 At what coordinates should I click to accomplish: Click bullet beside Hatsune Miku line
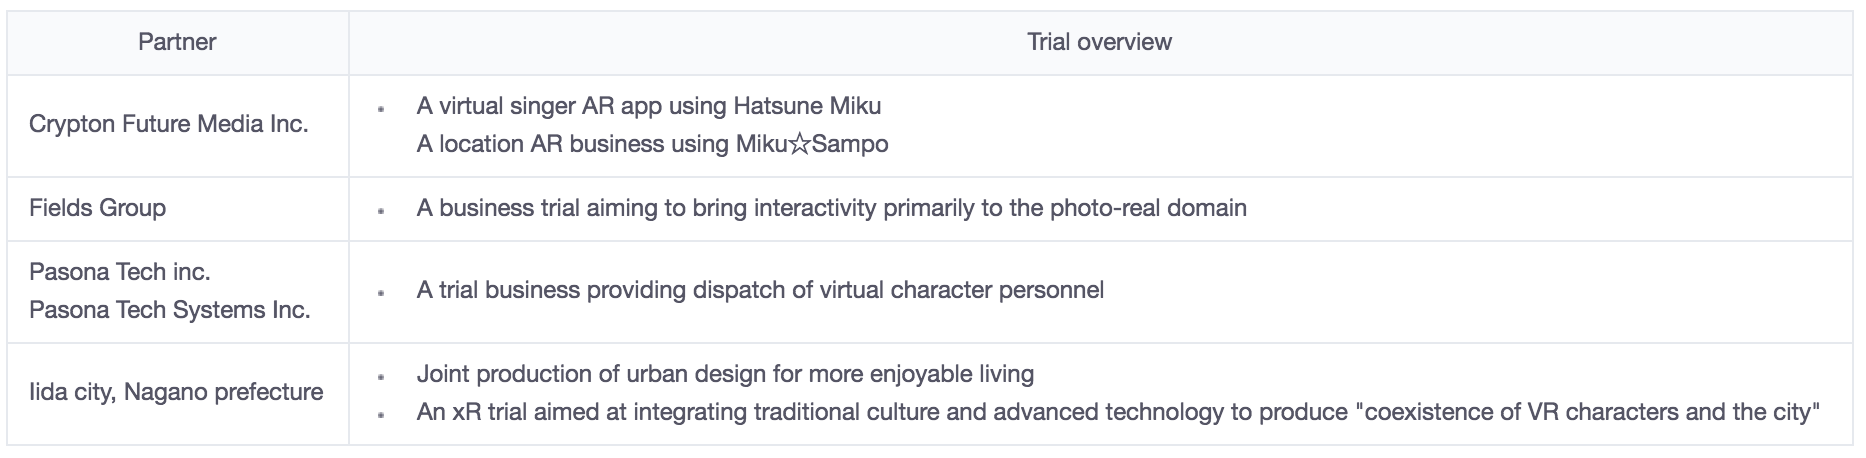click(382, 108)
